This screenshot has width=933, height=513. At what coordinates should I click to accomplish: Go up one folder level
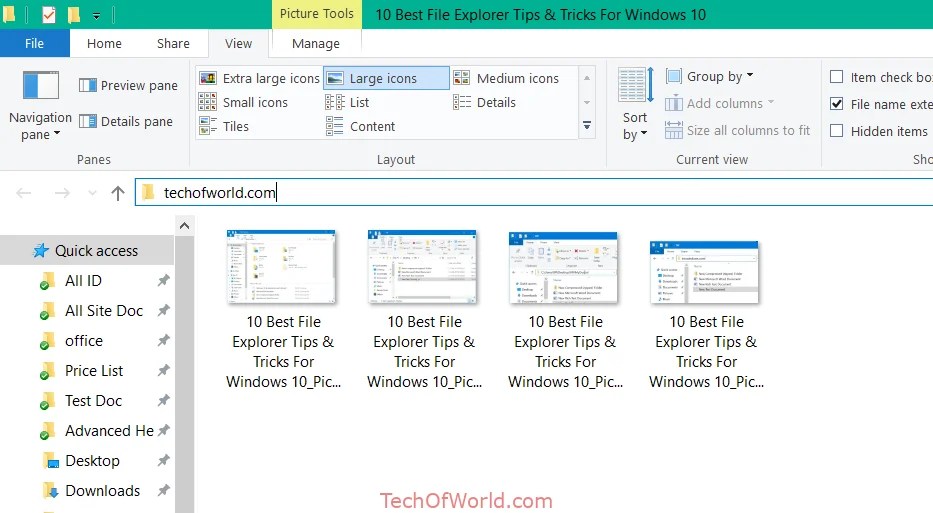coord(118,193)
